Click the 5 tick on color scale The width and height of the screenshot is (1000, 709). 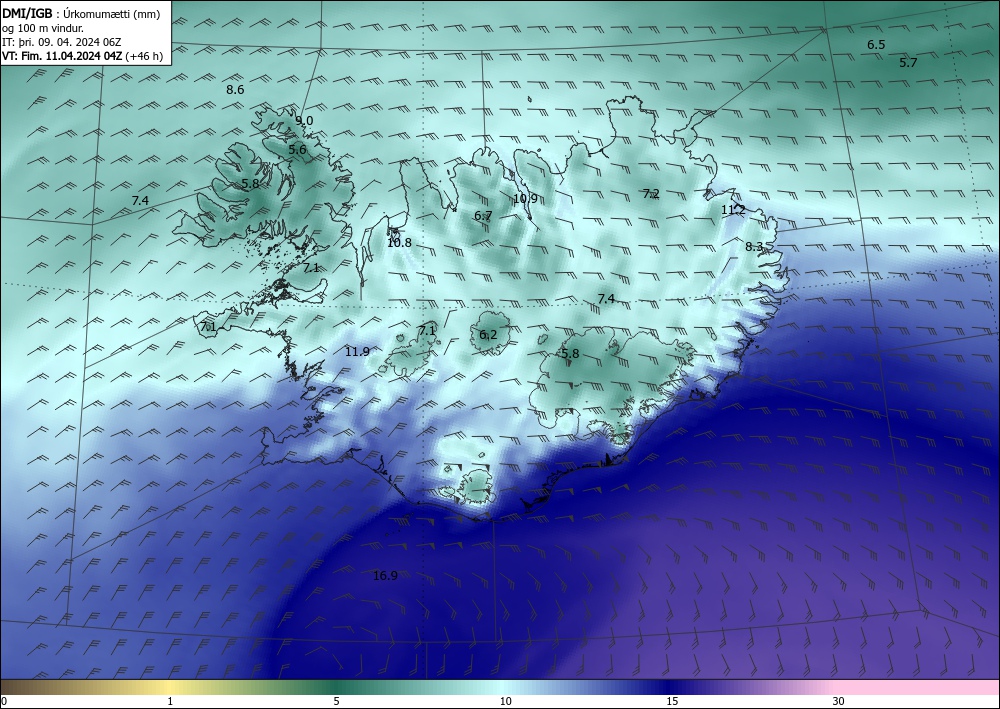pyautogui.click(x=336, y=702)
